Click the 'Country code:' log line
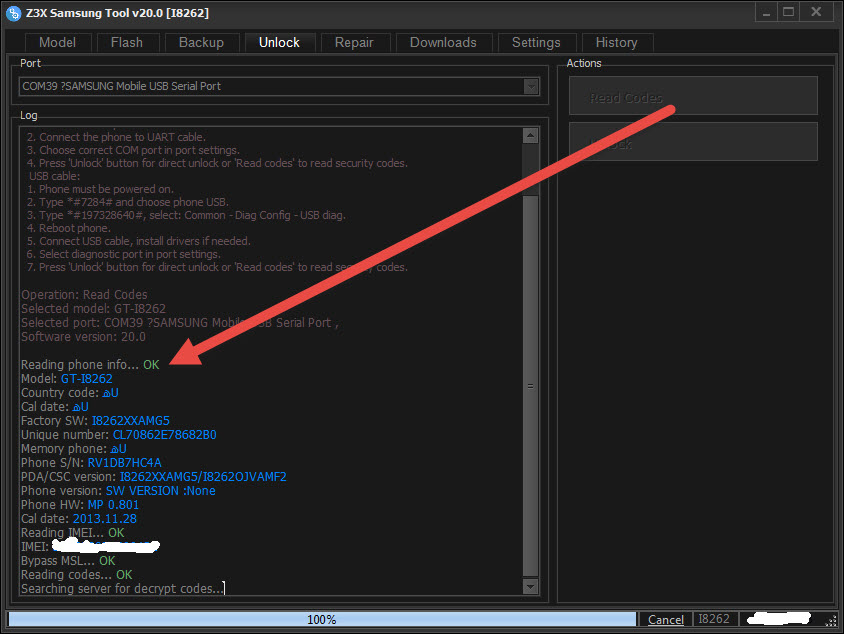 [70, 393]
